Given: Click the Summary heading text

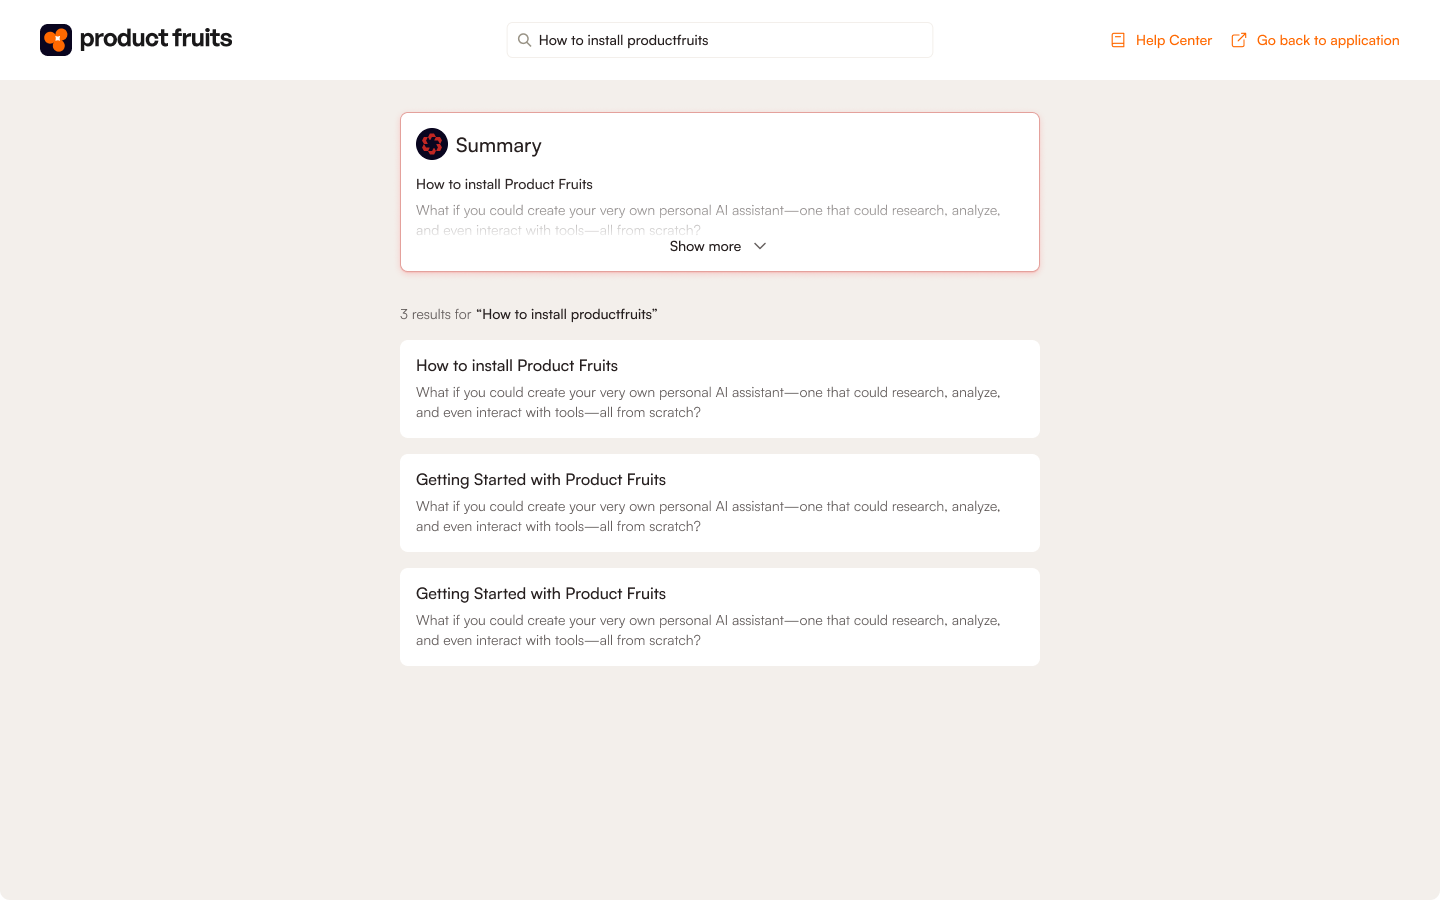Looking at the screenshot, I should [498, 146].
